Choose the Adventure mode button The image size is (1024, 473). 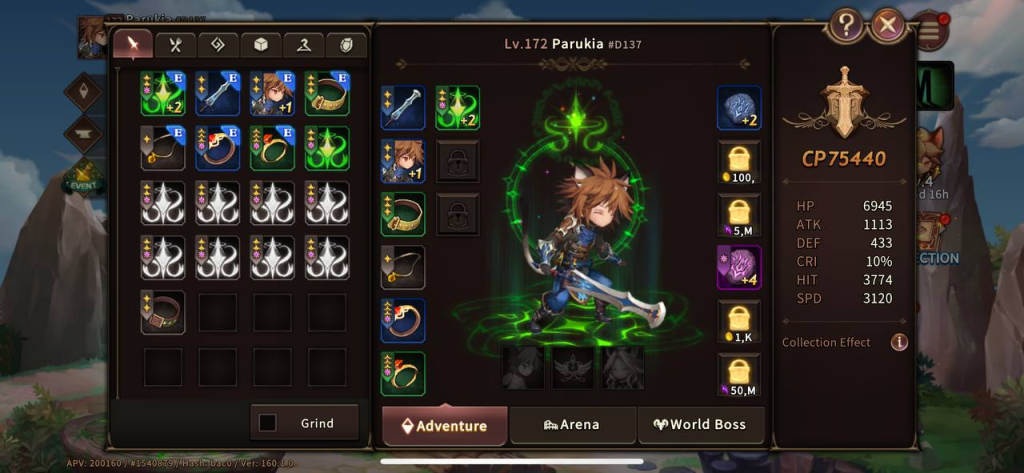(445, 425)
